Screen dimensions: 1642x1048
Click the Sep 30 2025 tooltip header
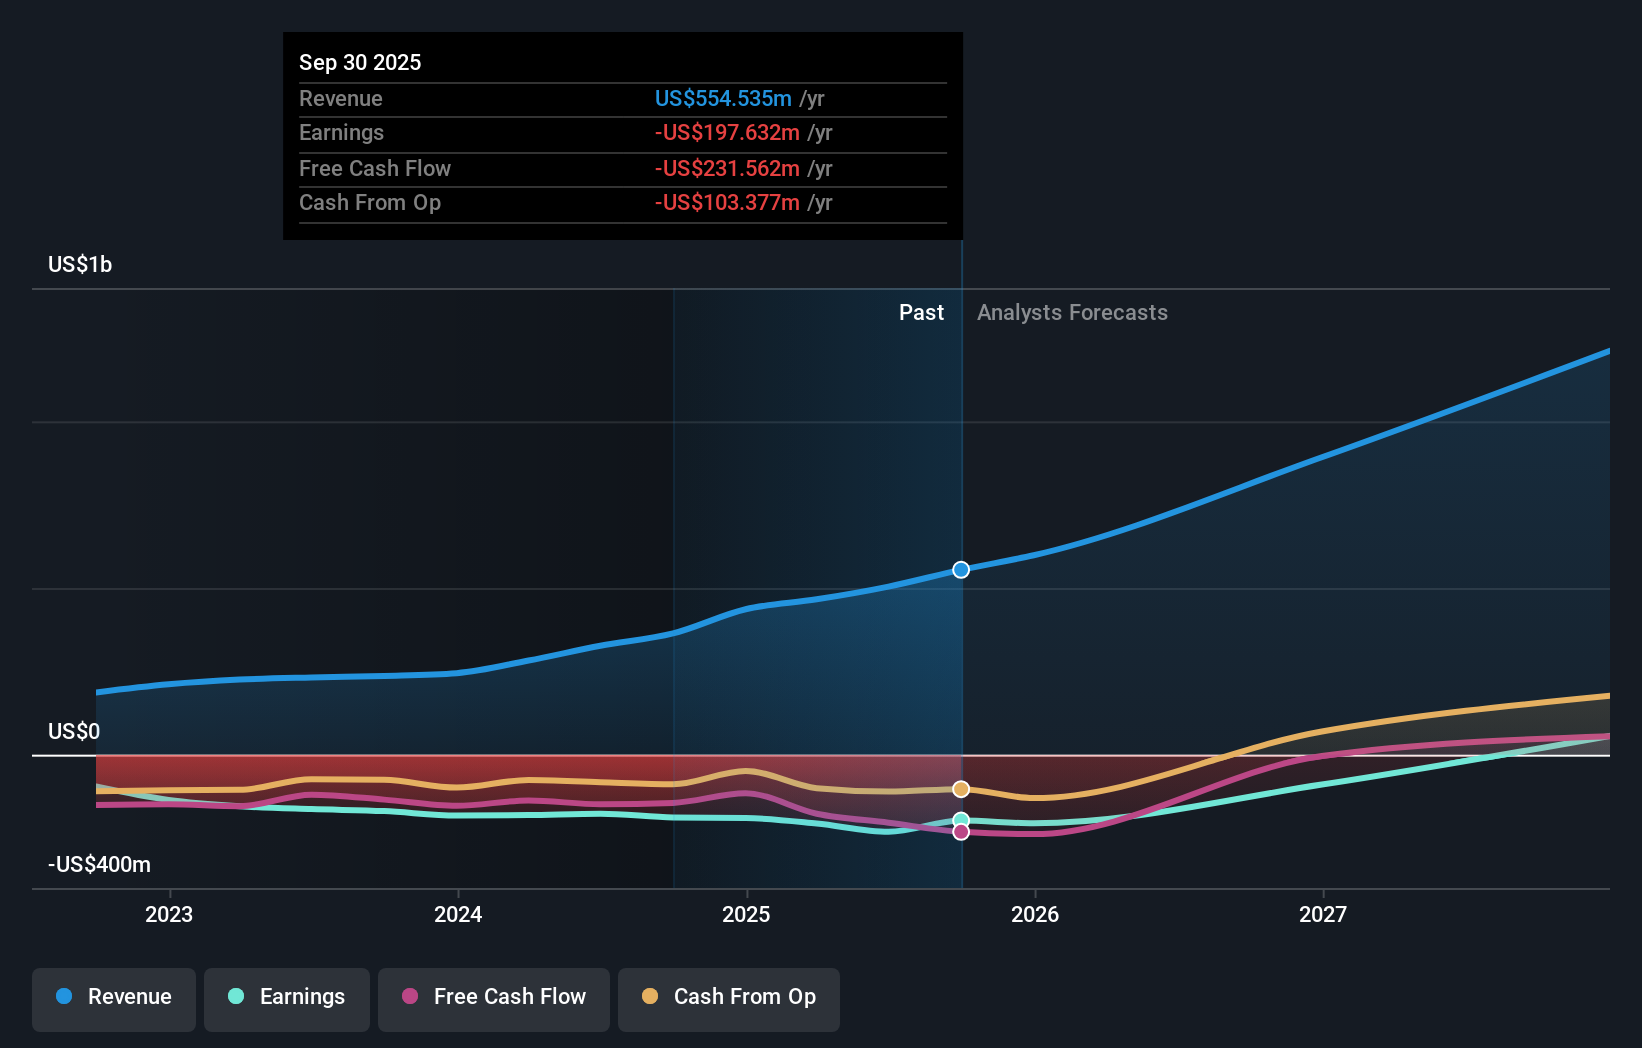point(360,61)
